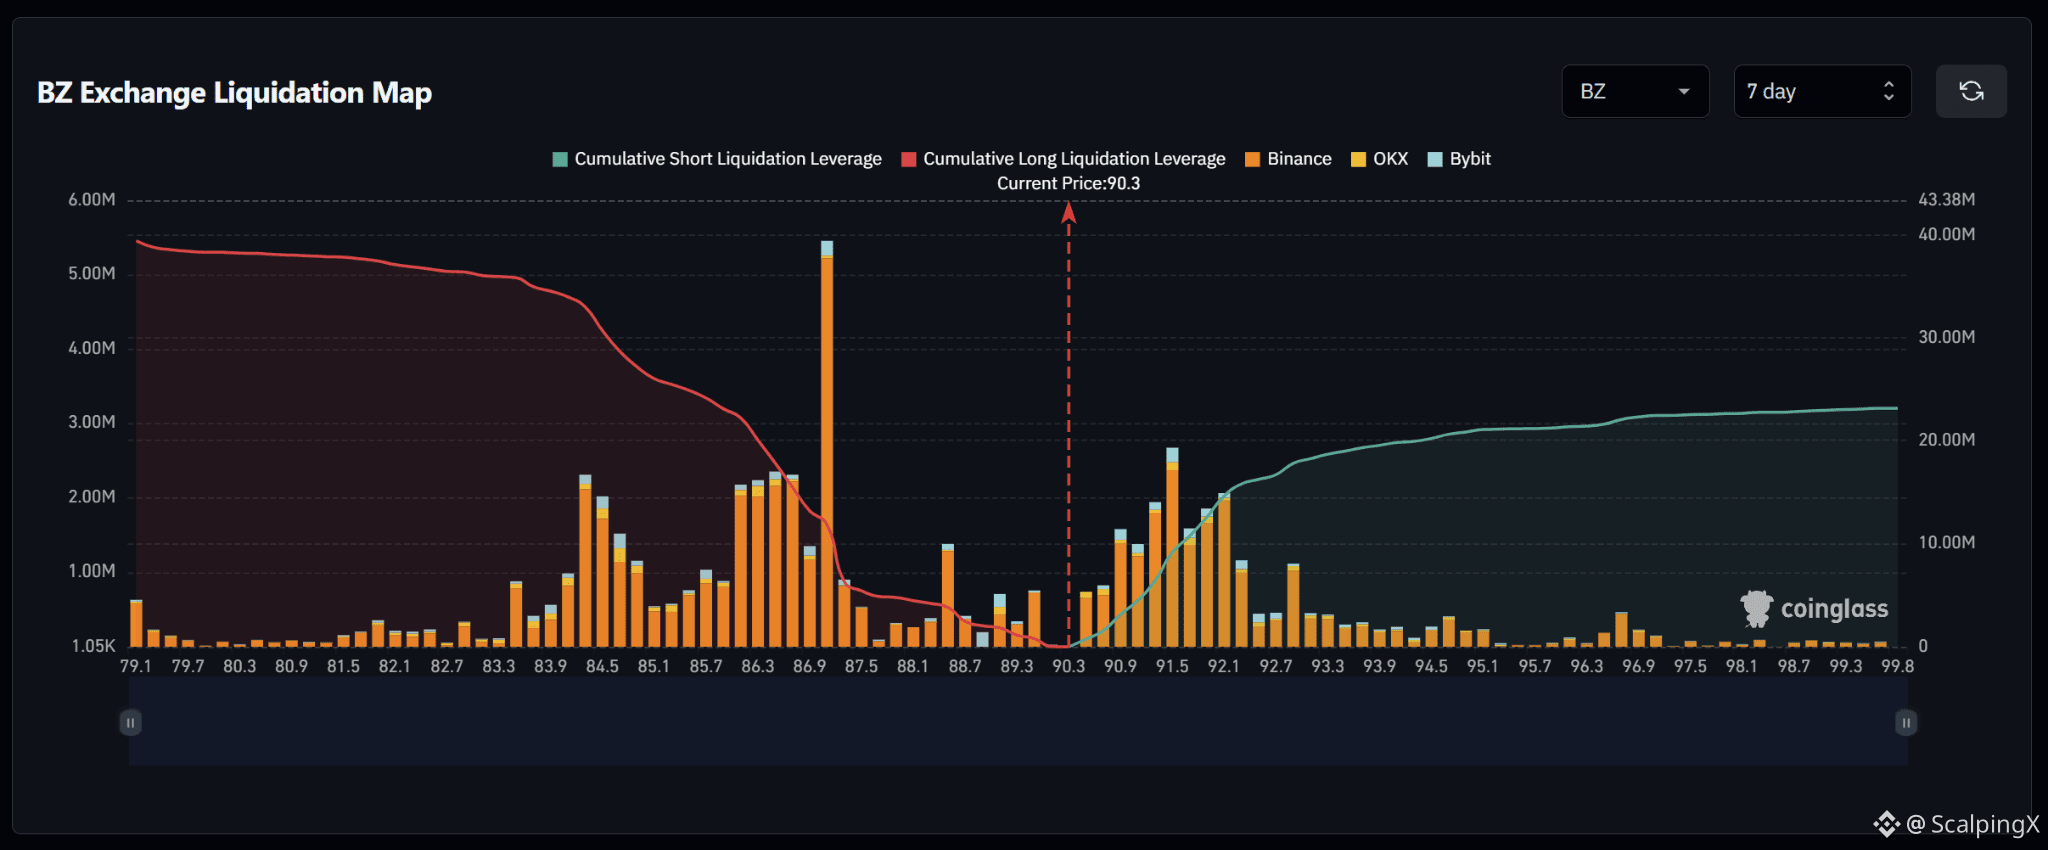2048x850 pixels.
Task: Click the "1.00M" left axis label
Action: (x=92, y=571)
